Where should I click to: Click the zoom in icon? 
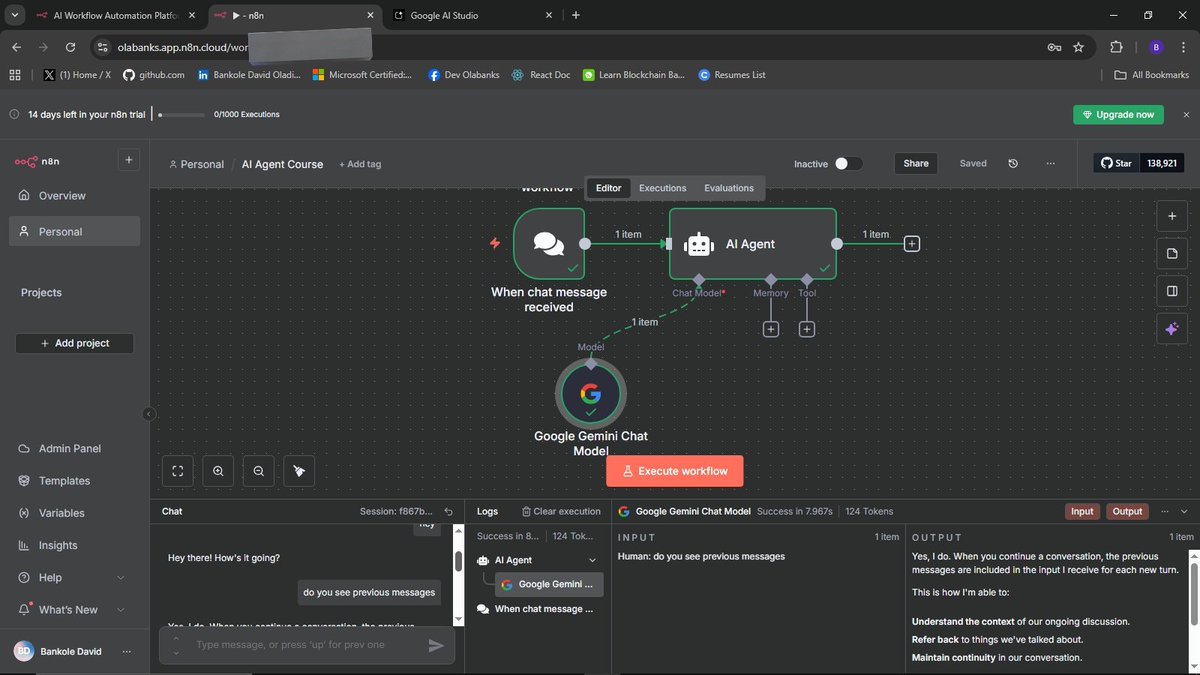[x=218, y=471]
